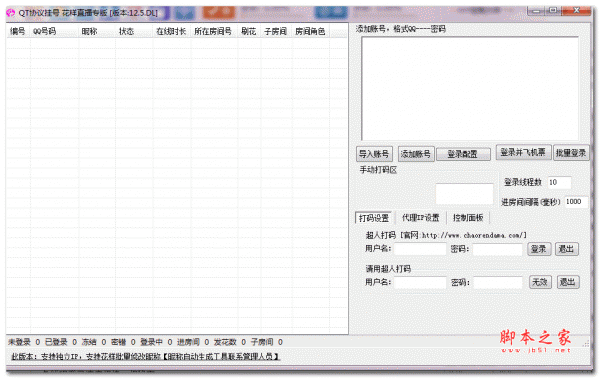The image size is (600, 379).
Task: Click the 刷花 column header
Action: pos(249,31)
